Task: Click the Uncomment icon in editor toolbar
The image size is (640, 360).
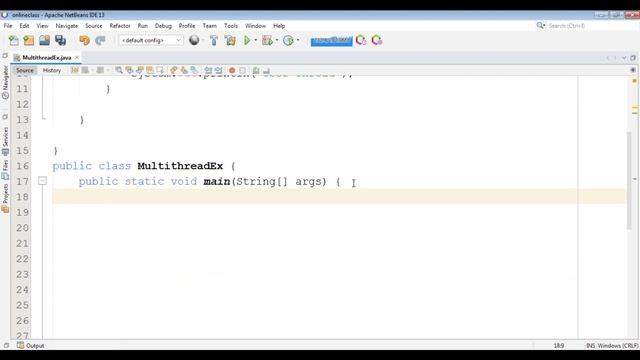Action: [267, 70]
